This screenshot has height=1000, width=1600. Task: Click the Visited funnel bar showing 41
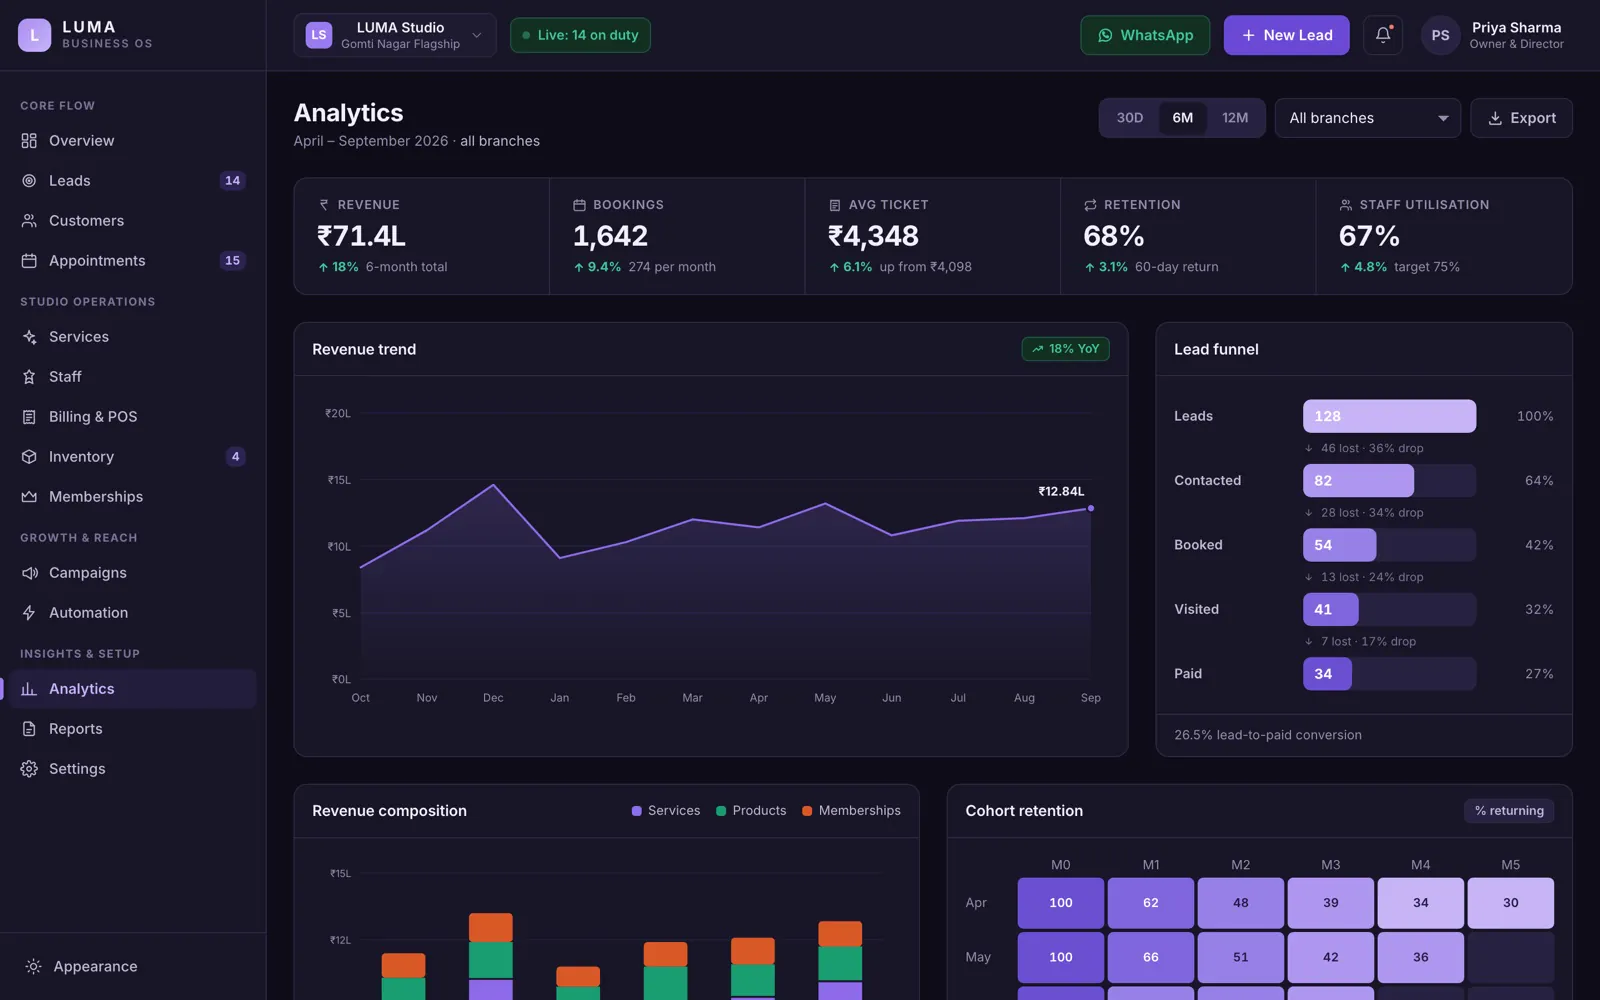coord(1331,610)
